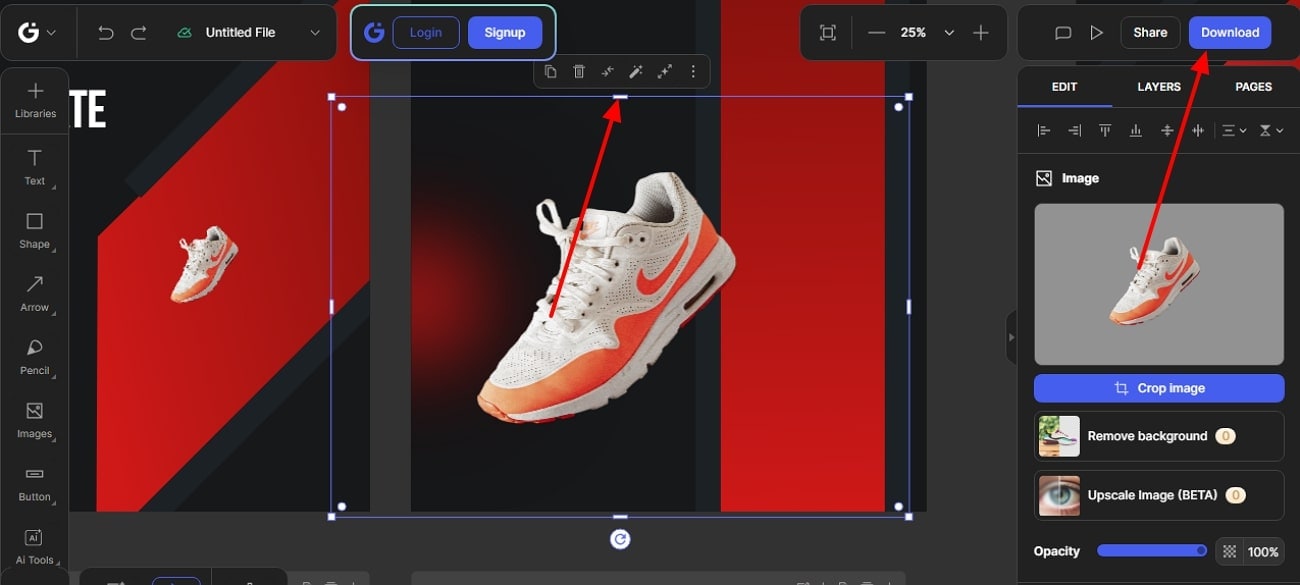The image size is (1300, 585).
Task: Open the three-dot more options menu
Action: coord(693,71)
